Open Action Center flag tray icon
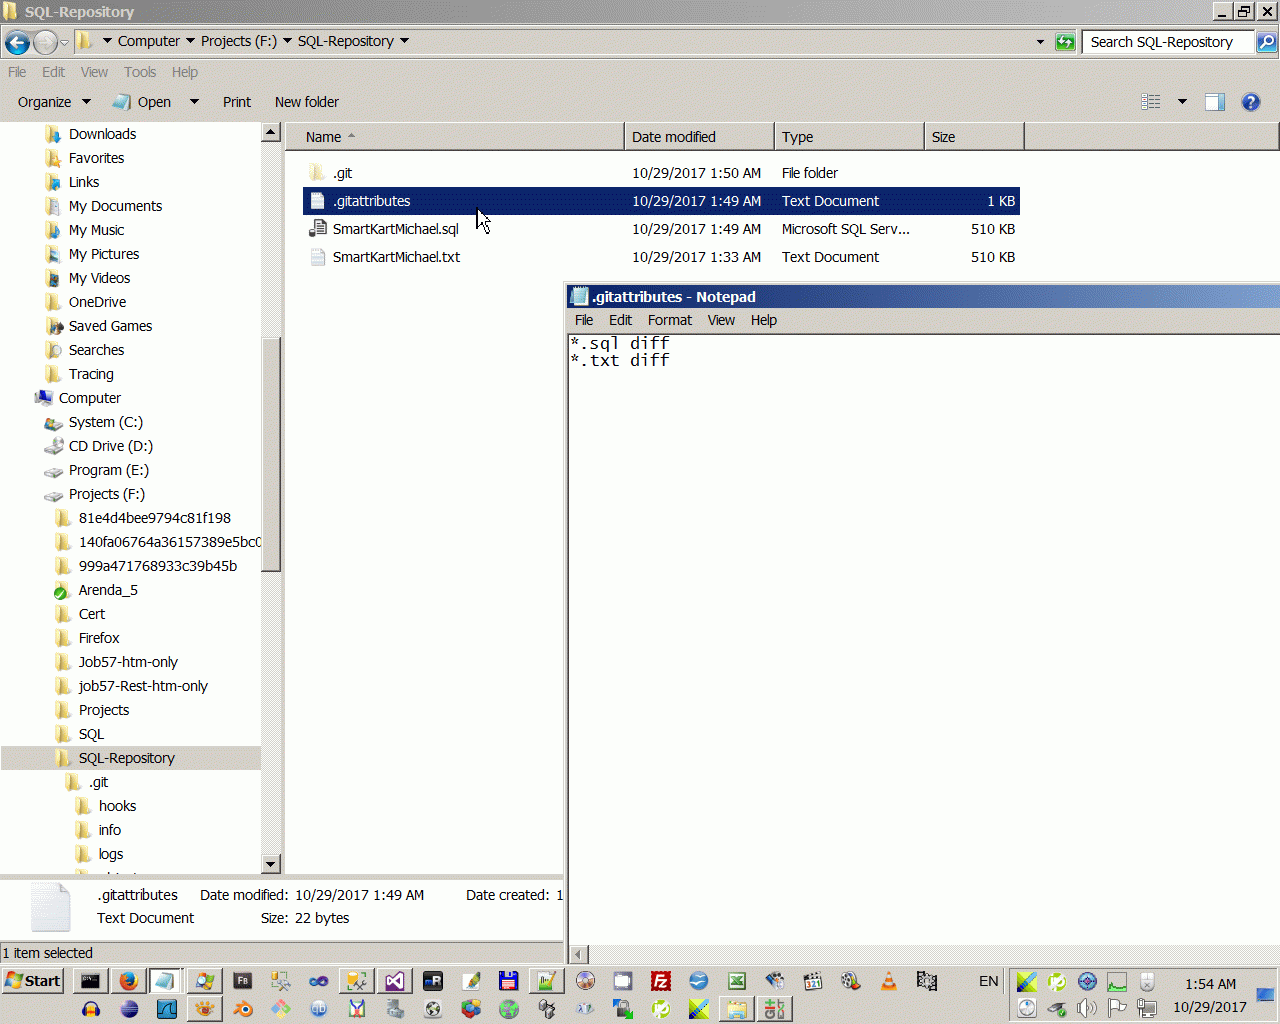The width and height of the screenshot is (1280, 1024). click(1117, 1008)
